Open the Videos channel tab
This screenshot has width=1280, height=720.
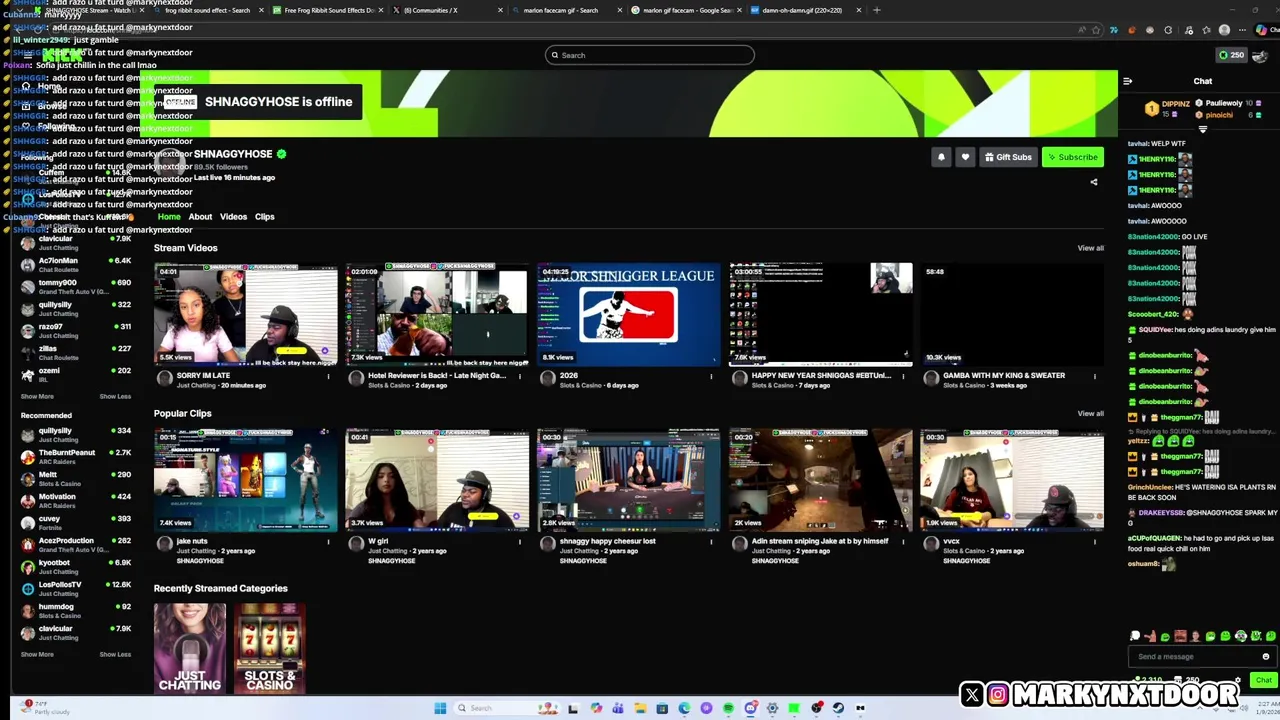coord(233,217)
